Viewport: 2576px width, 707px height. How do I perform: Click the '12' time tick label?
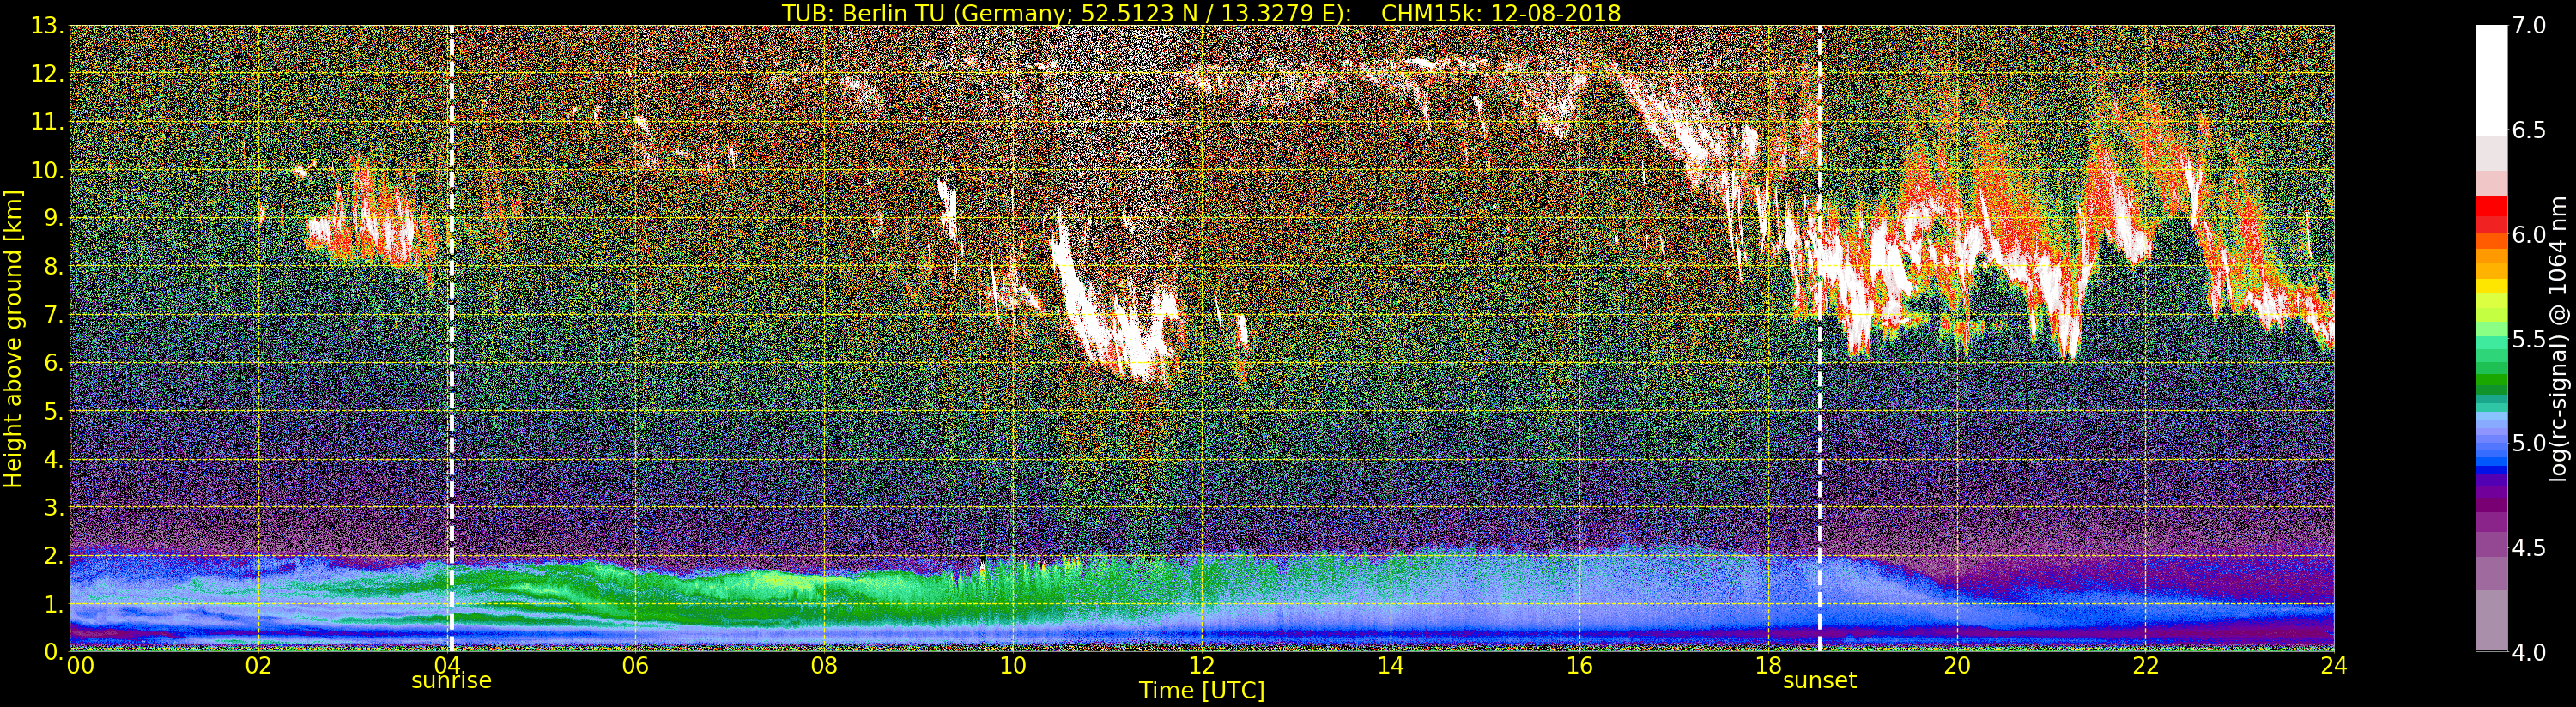(x=1202, y=665)
